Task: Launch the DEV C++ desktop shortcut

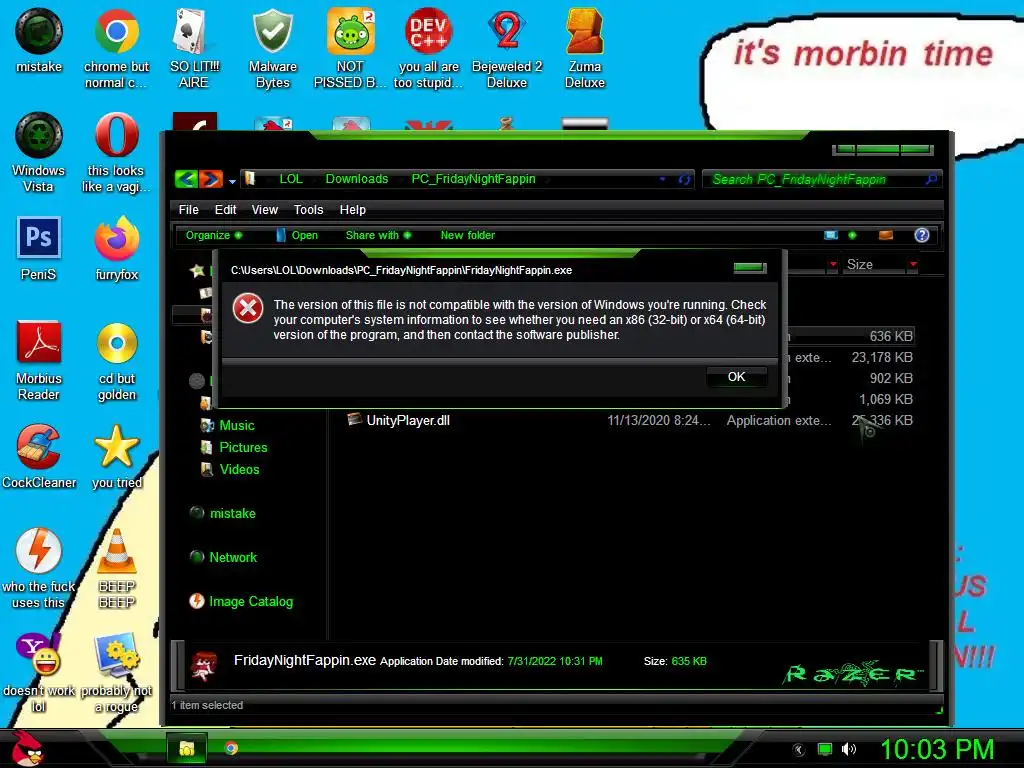Action: pyautogui.click(x=428, y=47)
